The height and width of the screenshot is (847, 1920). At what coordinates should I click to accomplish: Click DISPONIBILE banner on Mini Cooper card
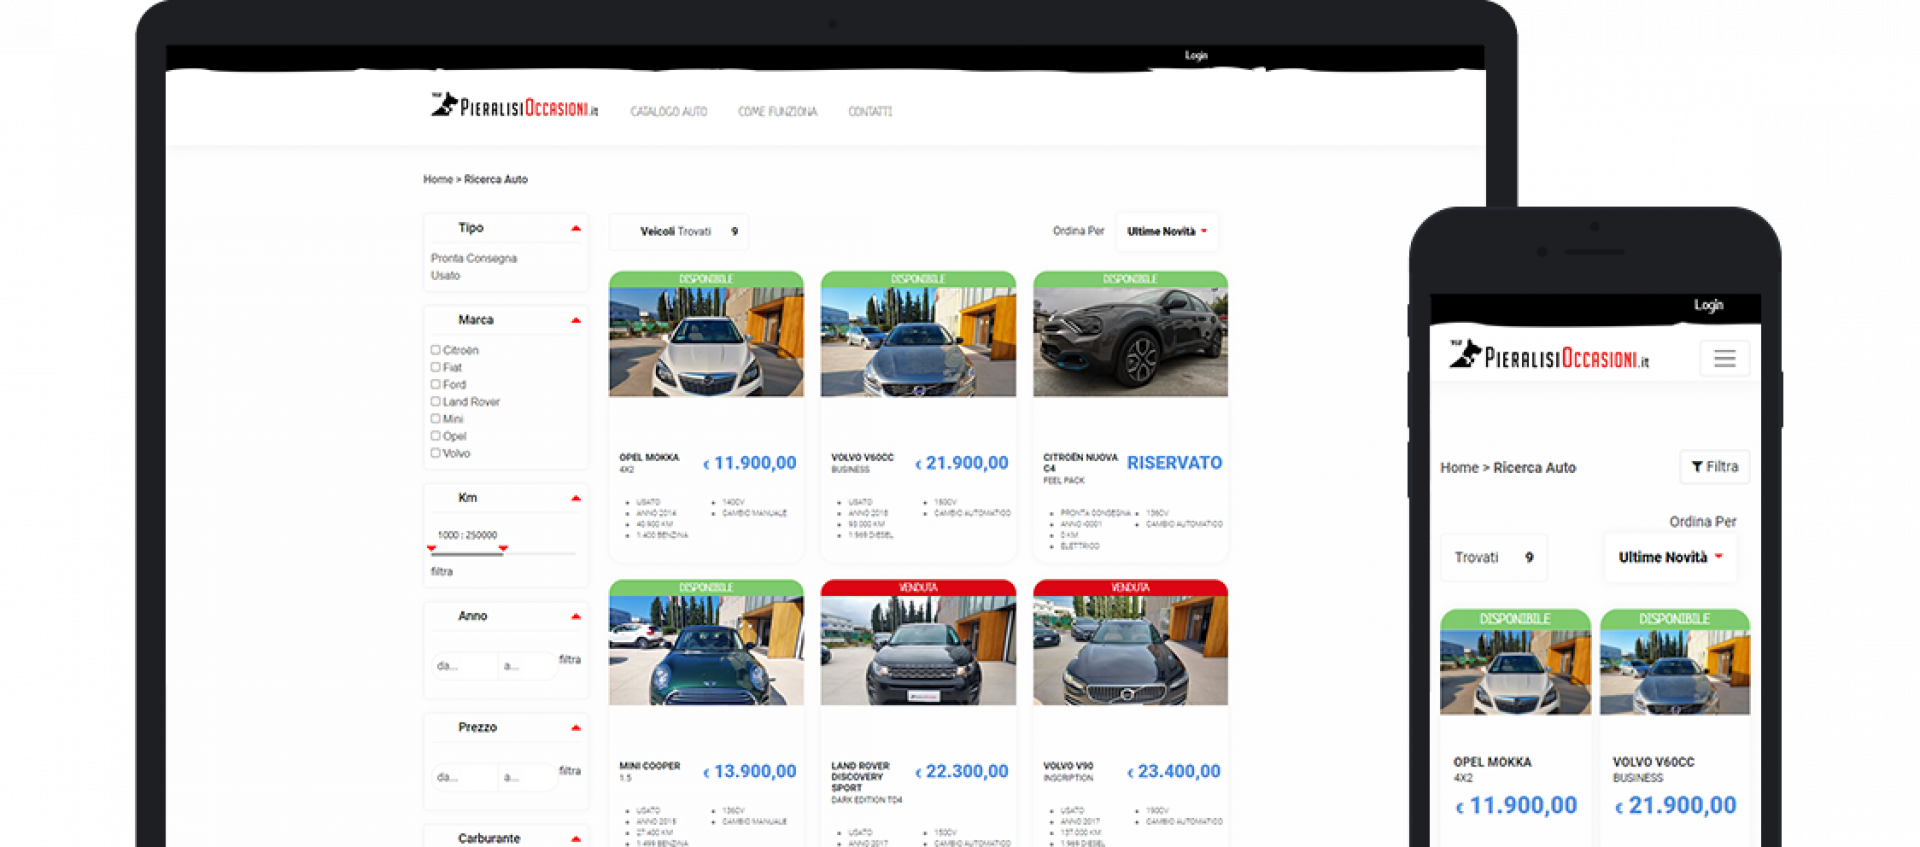coord(706,588)
